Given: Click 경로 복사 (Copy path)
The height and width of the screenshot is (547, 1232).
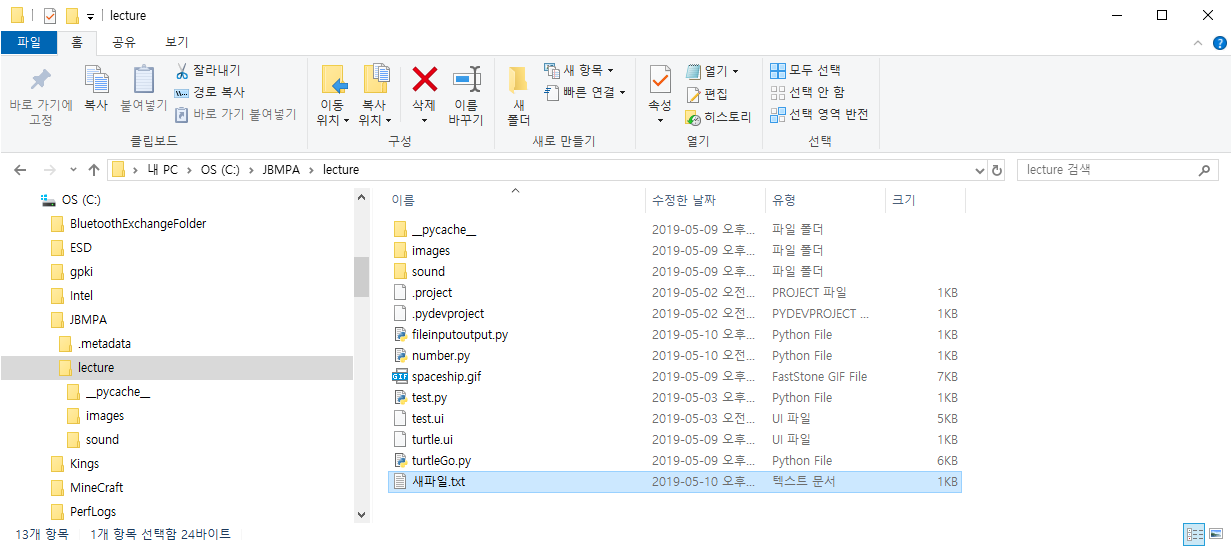Looking at the screenshot, I should [209, 92].
